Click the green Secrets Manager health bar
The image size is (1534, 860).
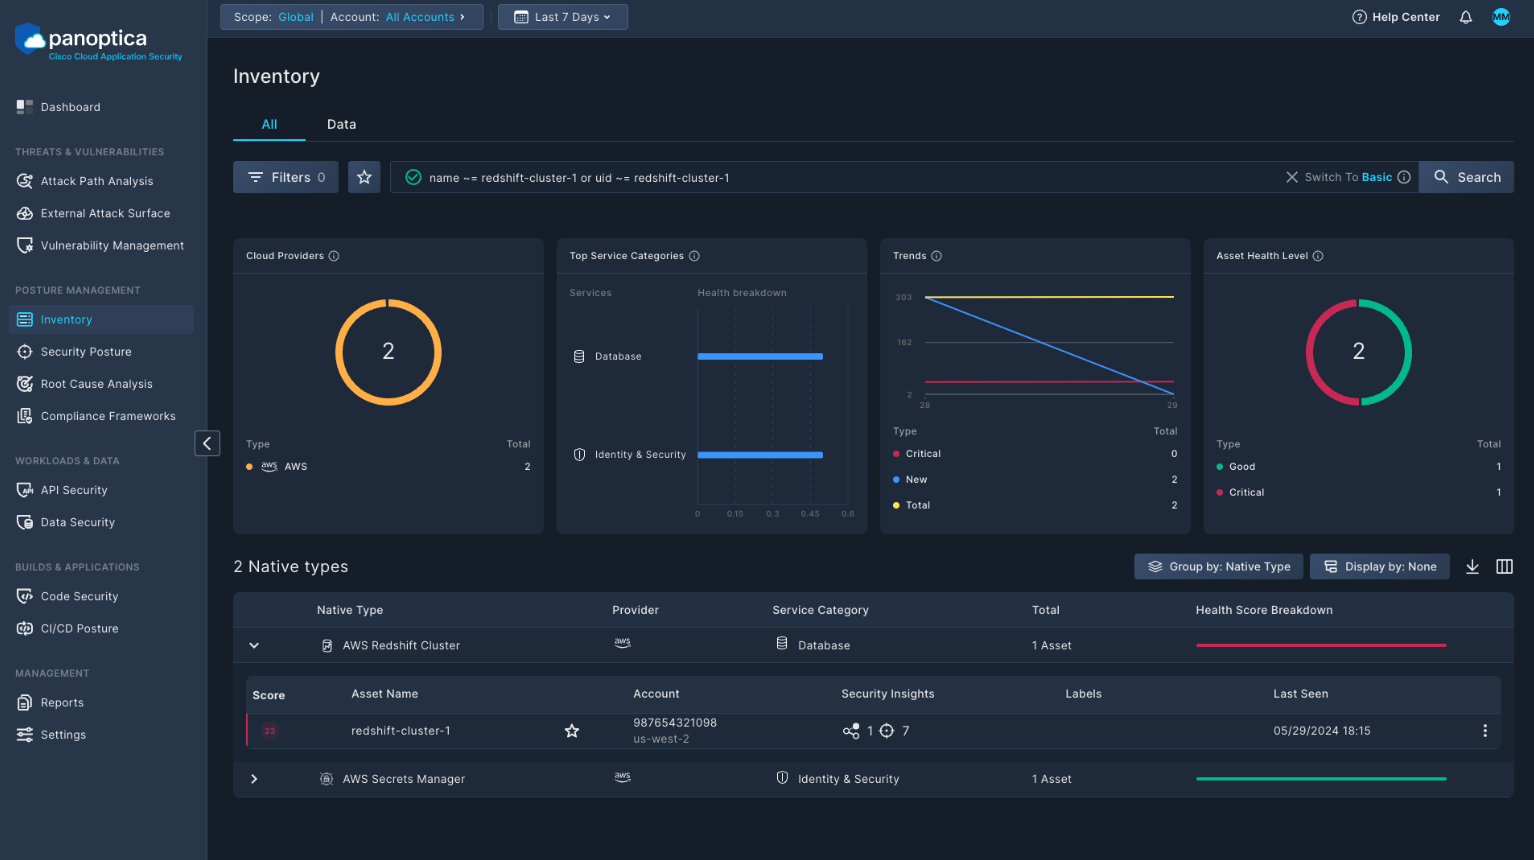(x=1321, y=779)
